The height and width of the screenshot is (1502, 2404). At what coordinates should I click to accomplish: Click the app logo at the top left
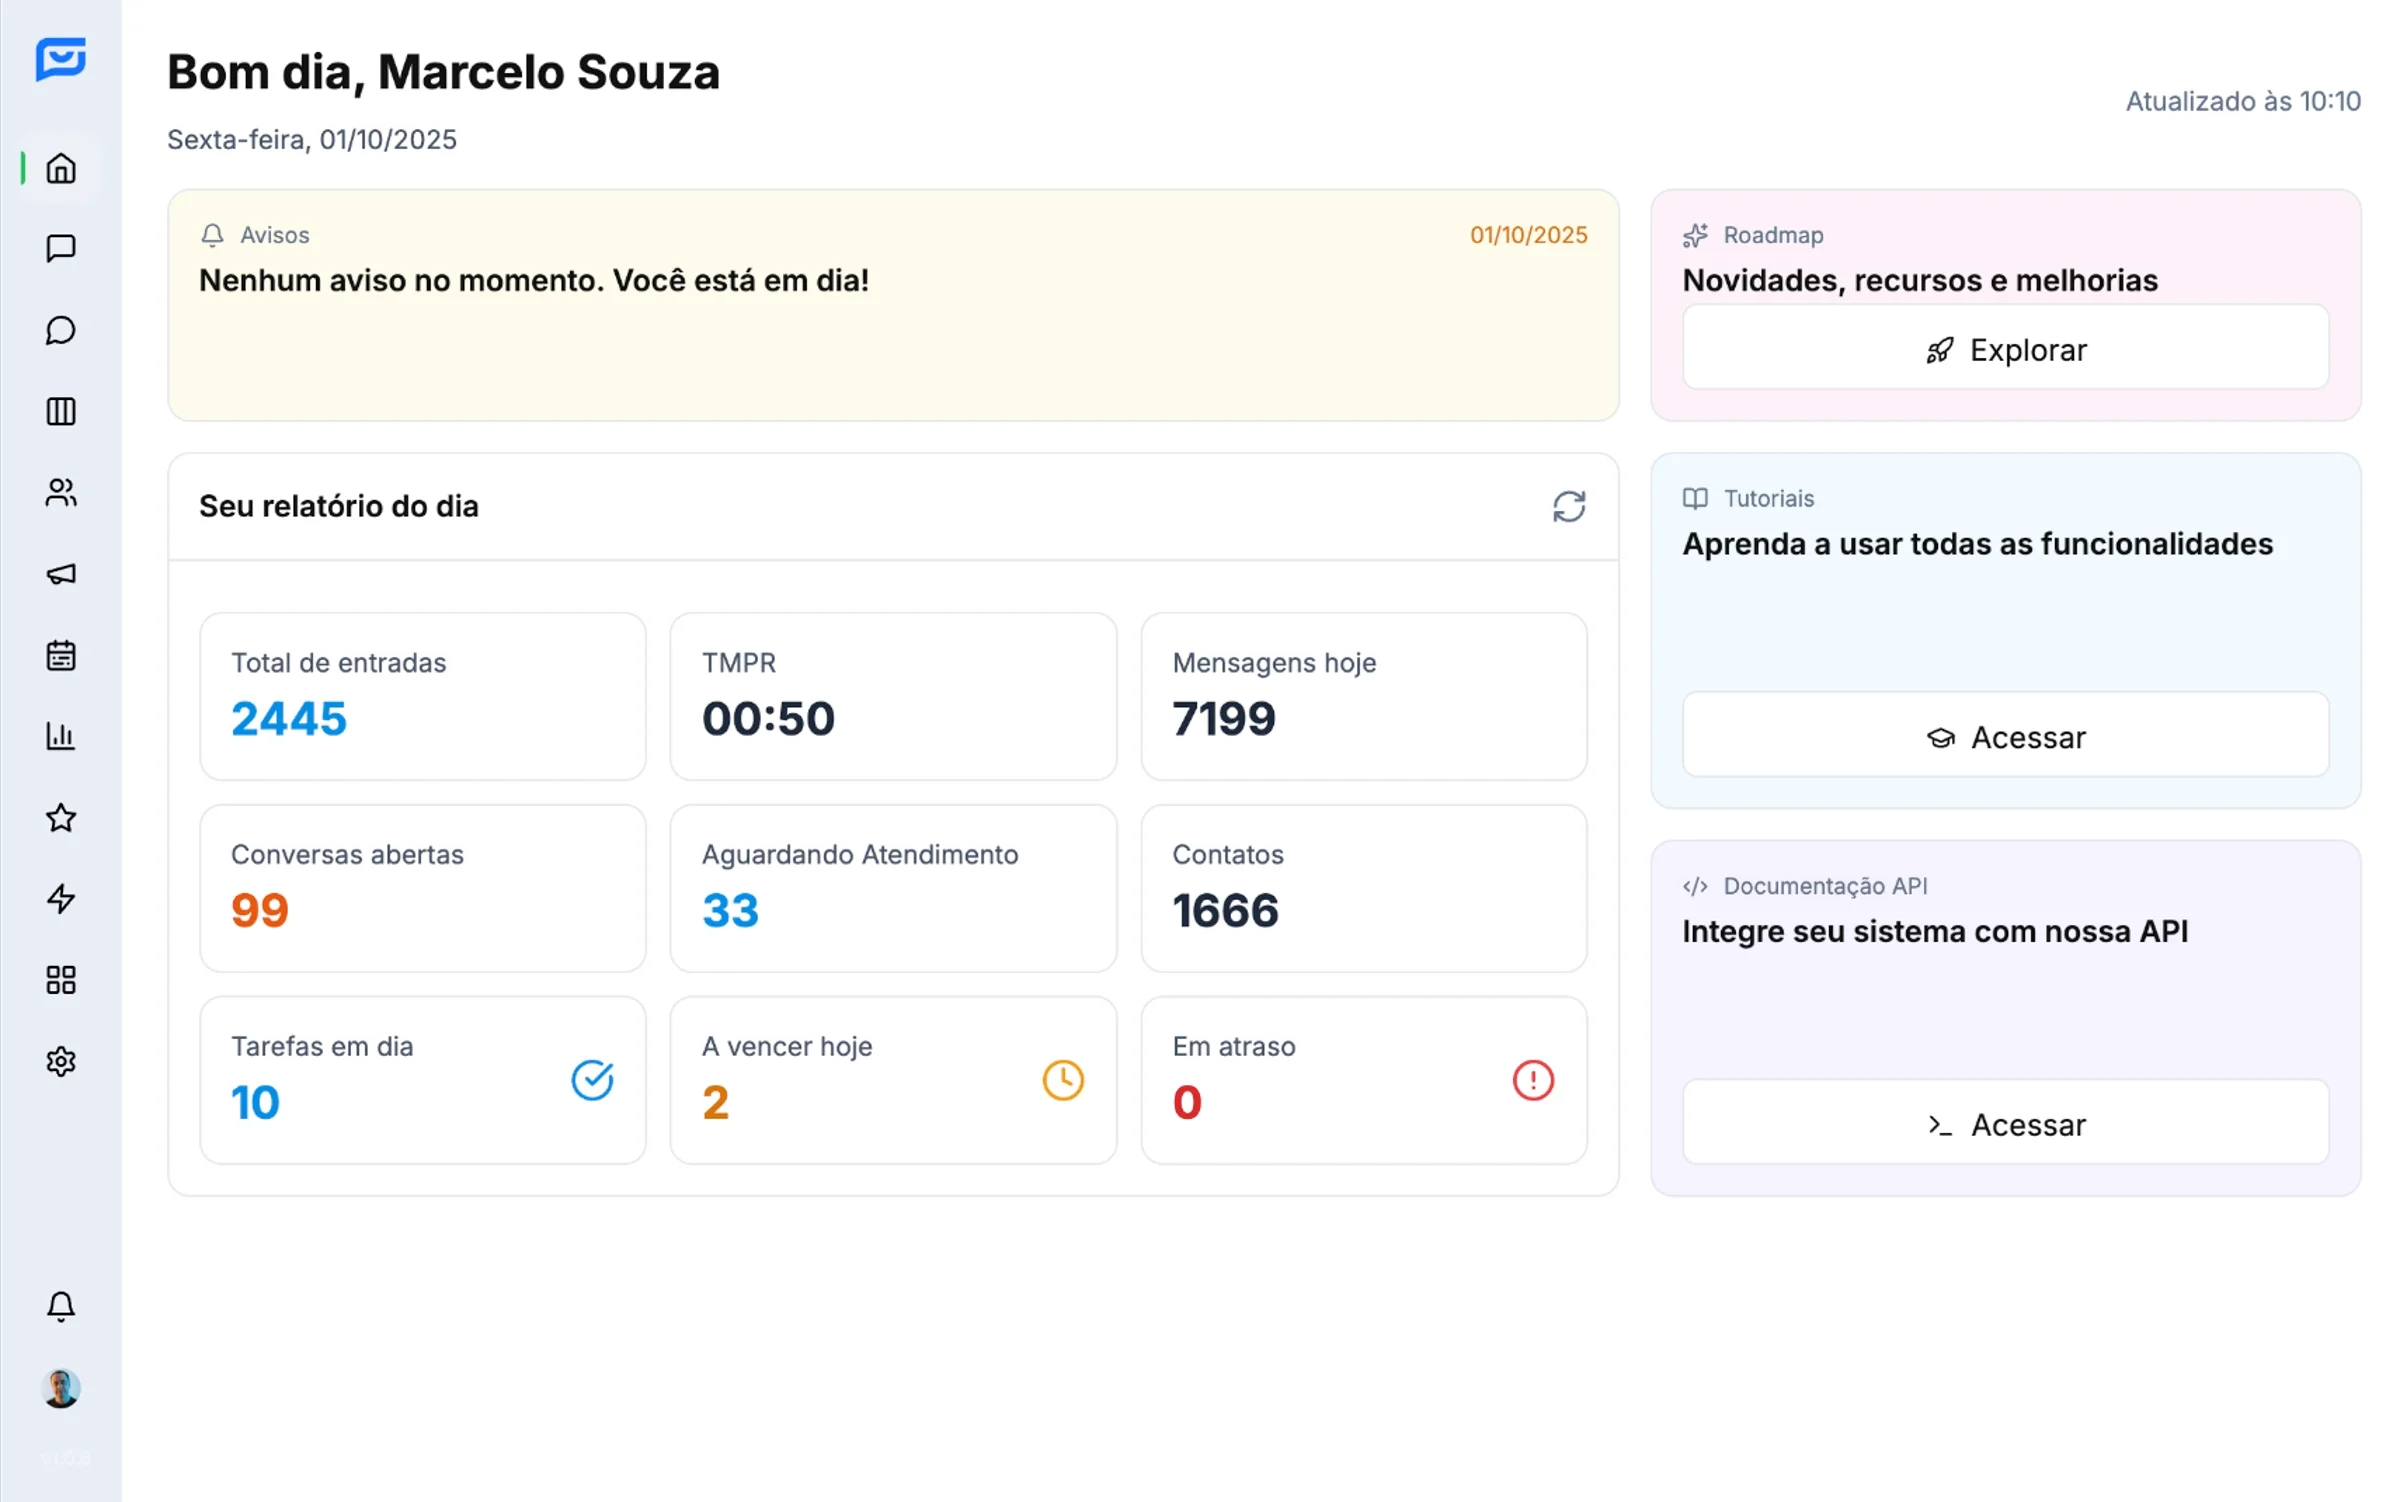[x=61, y=60]
